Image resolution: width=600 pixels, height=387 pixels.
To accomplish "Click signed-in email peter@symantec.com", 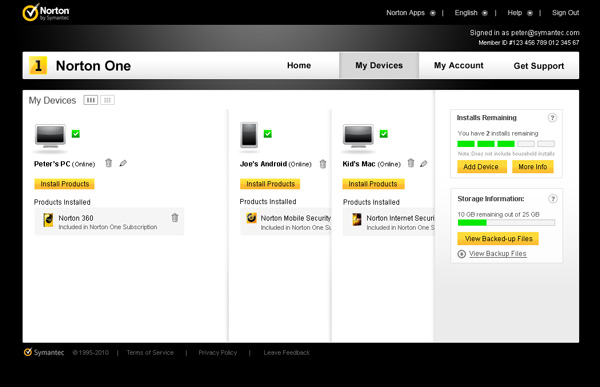I will pyautogui.click(x=545, y=33).
